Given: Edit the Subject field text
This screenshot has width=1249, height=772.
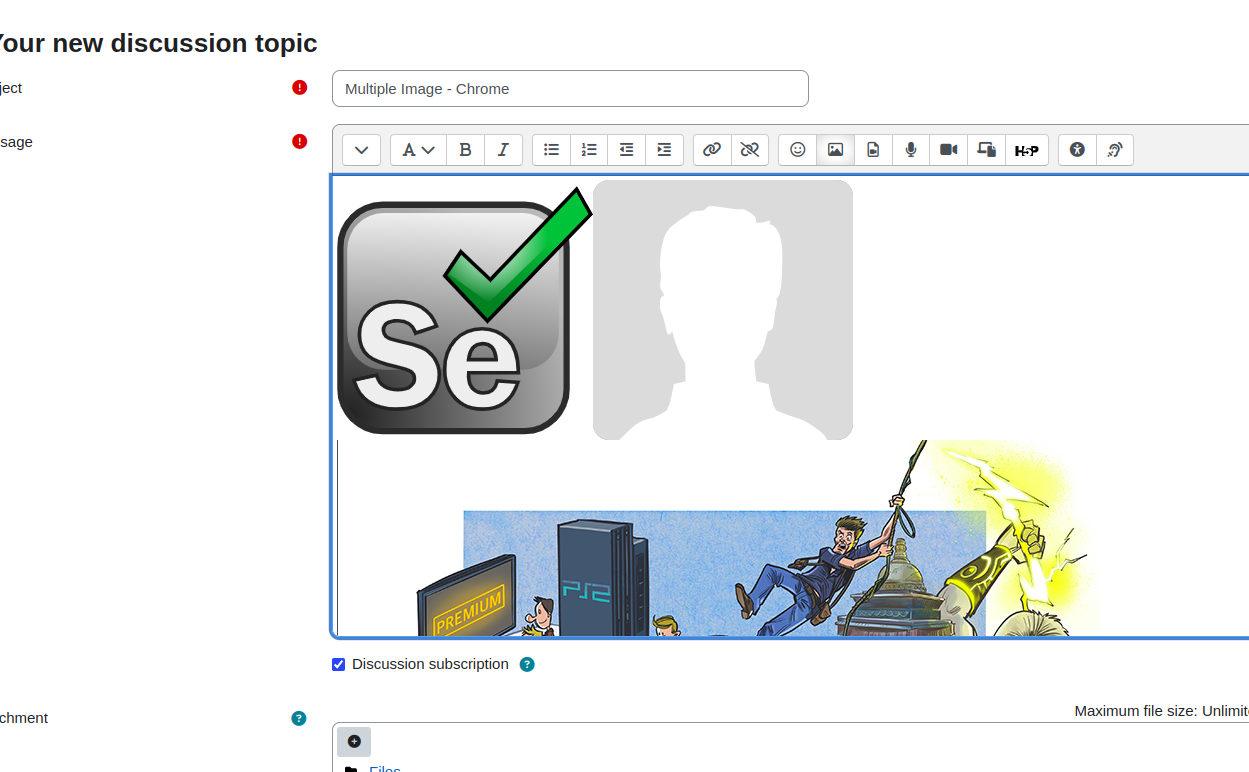Looking at the screenshot, I should (570, 89).
